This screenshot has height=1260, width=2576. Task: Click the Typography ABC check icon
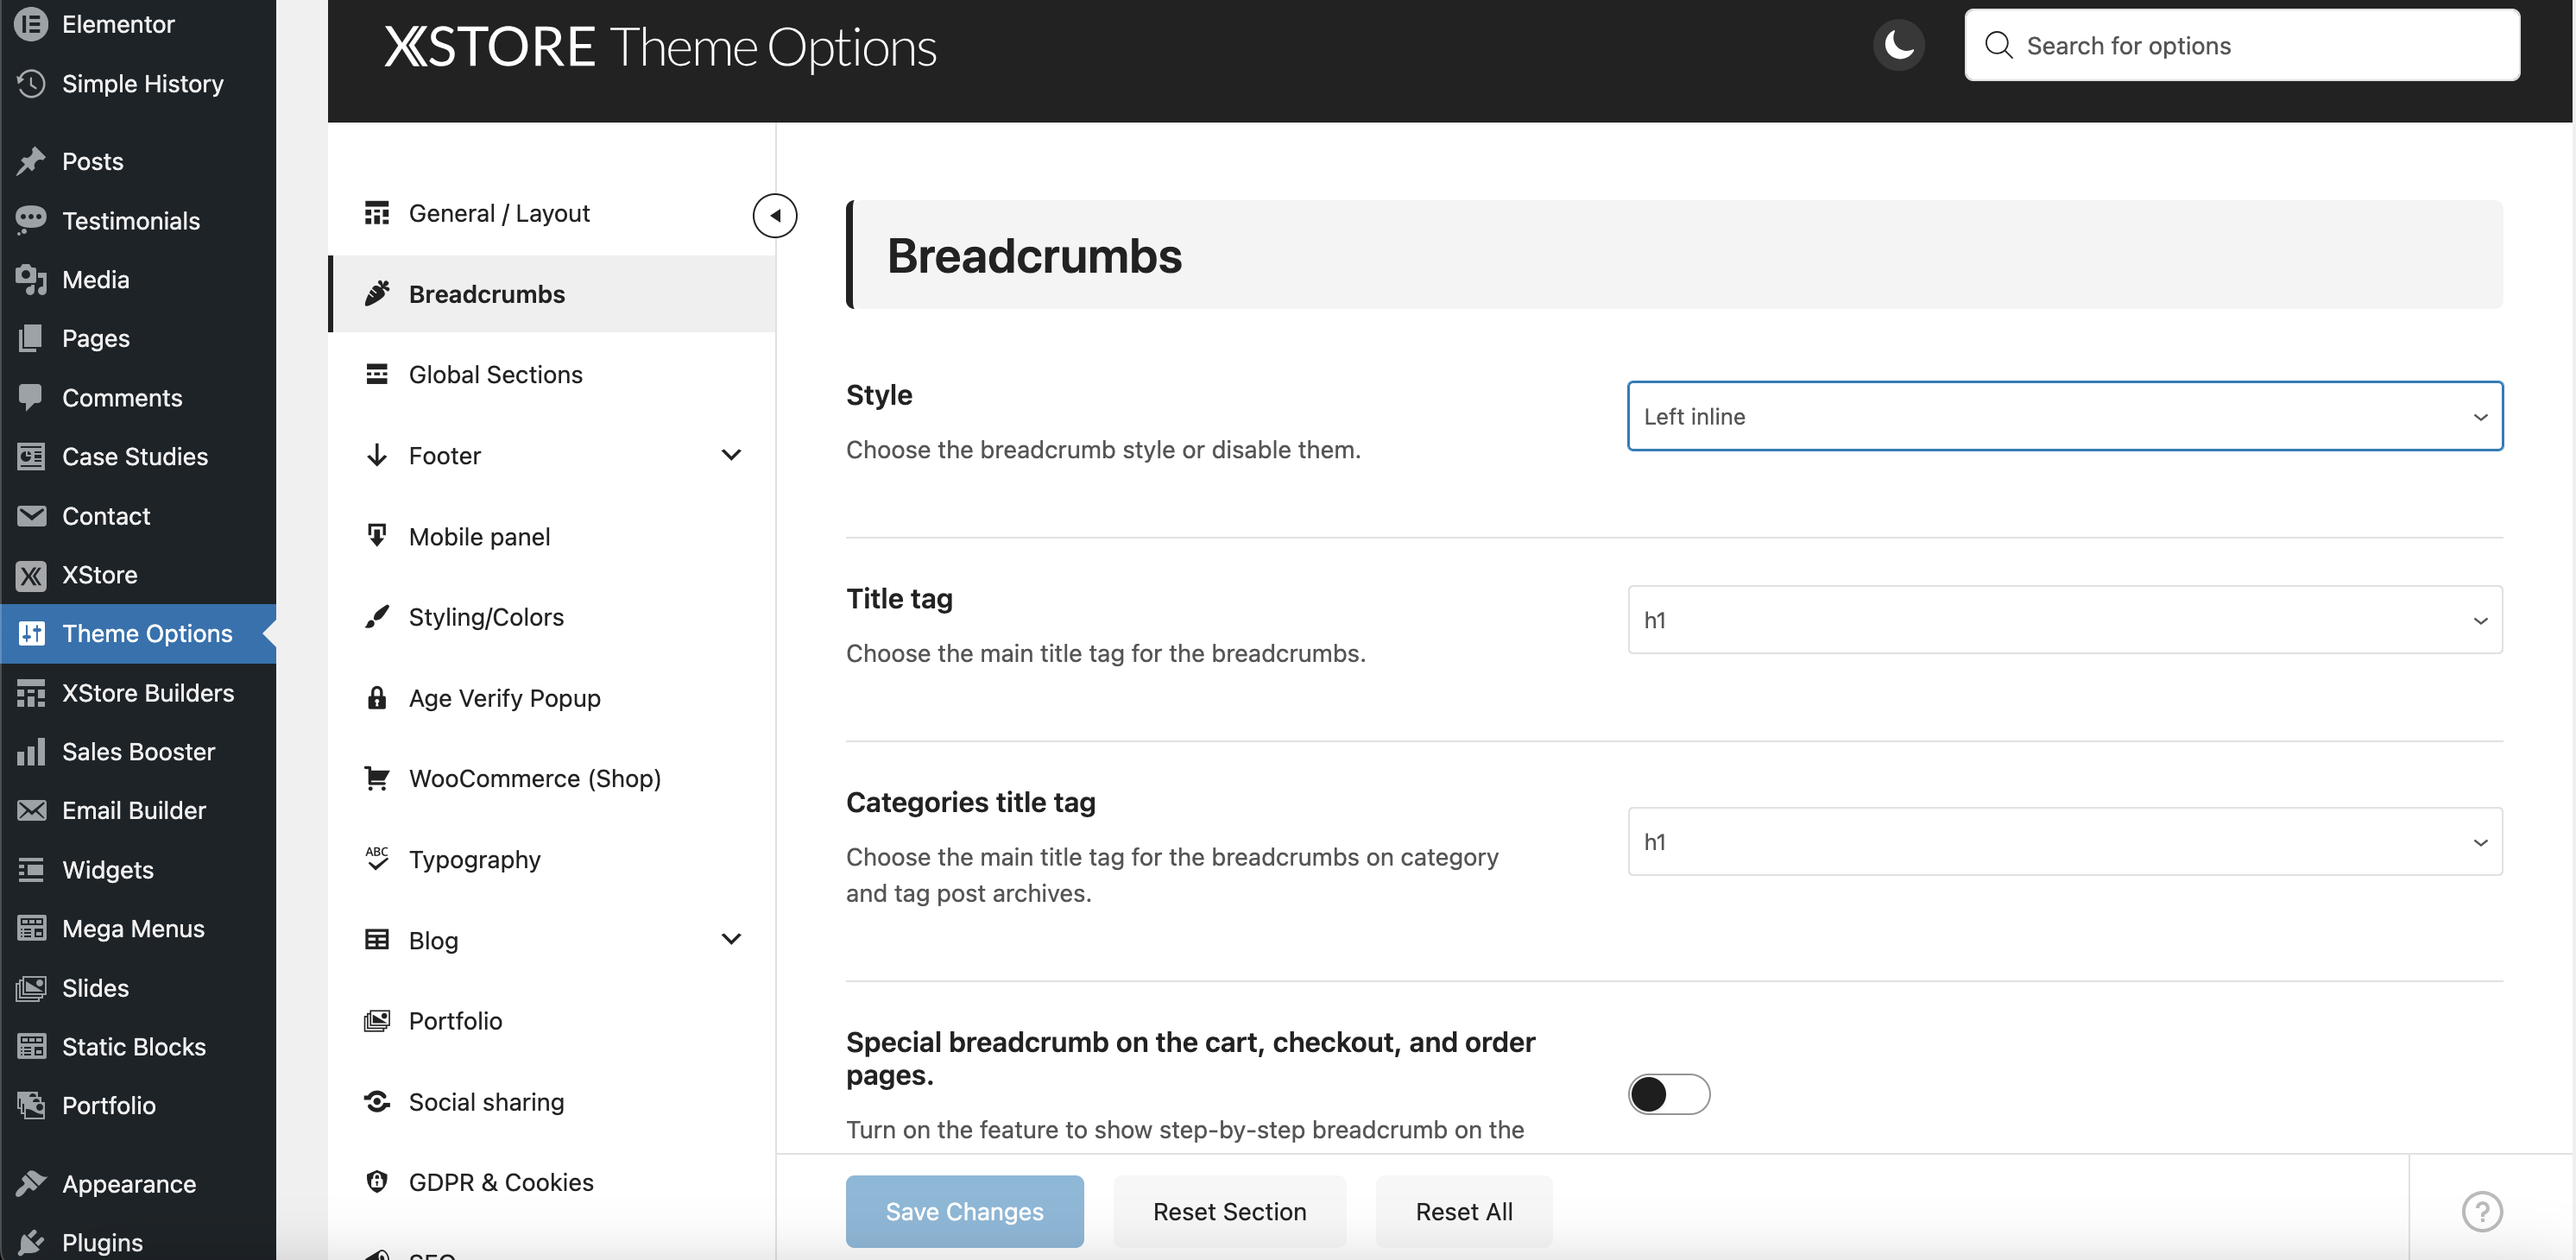tap(377, 859)
